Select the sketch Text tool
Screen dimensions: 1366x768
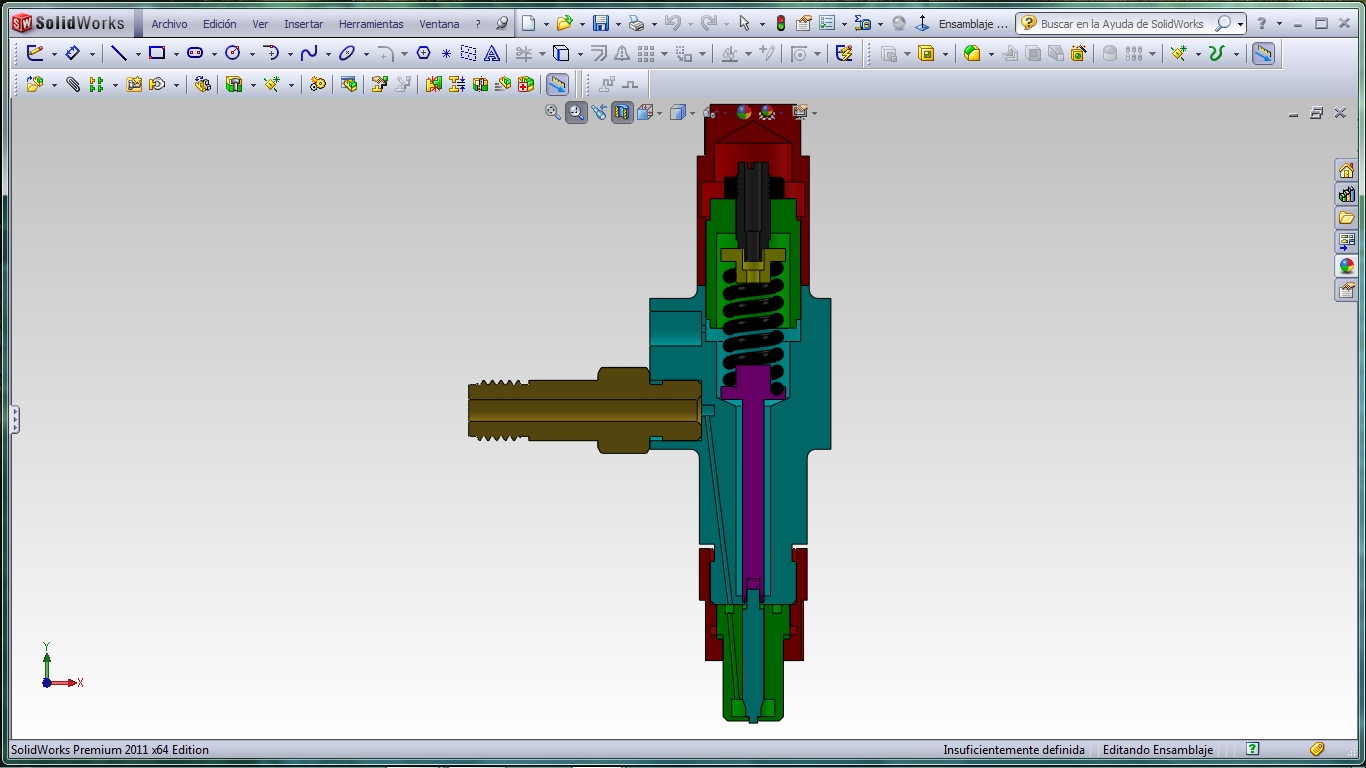(492, 54)
